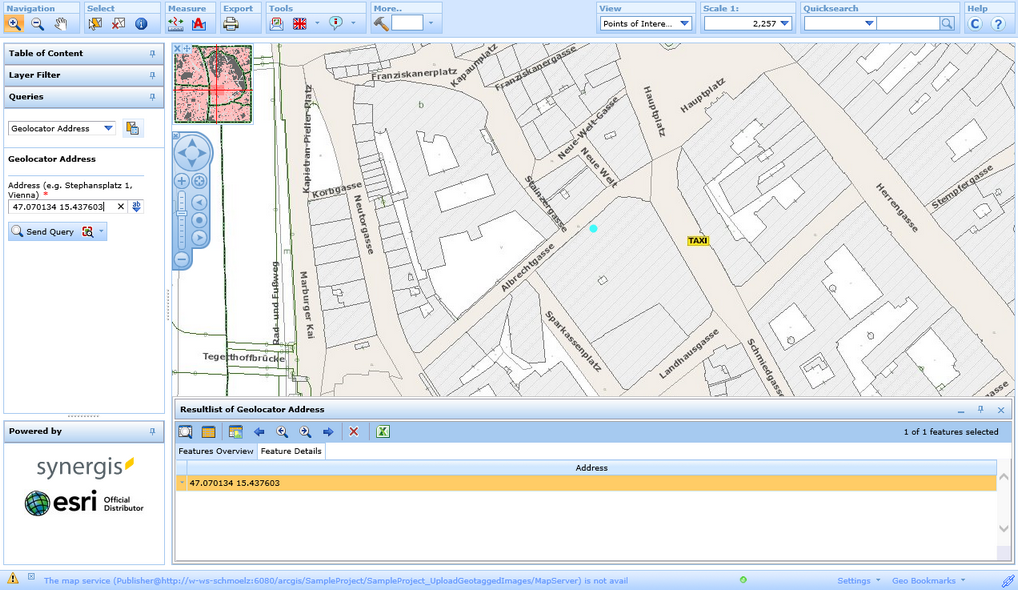Select the Zoom In navigation tool

click(x=13, y=23)
